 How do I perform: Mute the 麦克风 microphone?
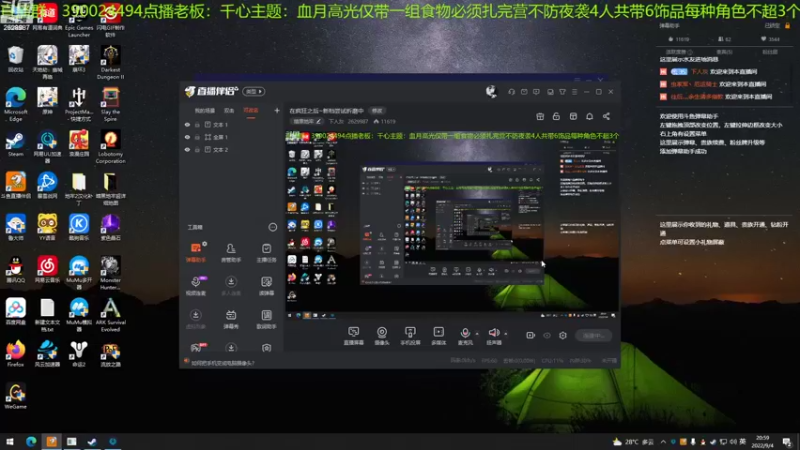tap(465, 335)
